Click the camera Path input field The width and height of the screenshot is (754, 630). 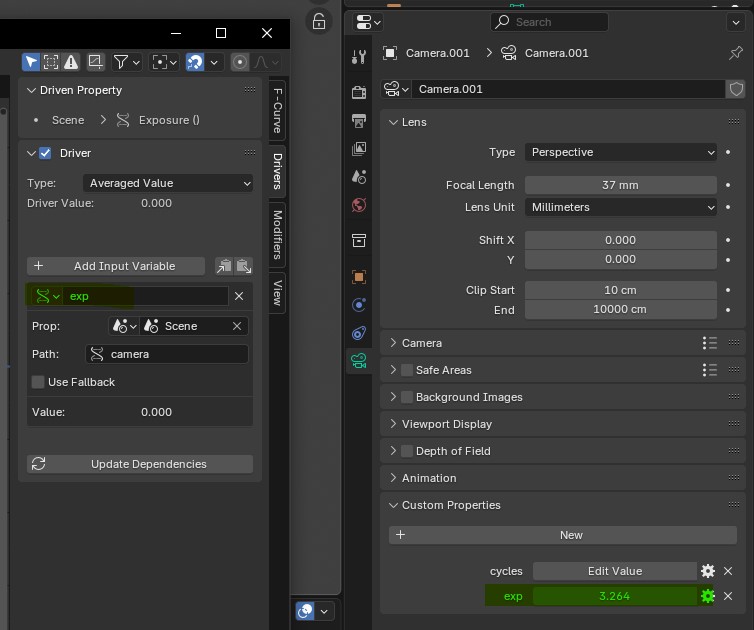[167, 354]
